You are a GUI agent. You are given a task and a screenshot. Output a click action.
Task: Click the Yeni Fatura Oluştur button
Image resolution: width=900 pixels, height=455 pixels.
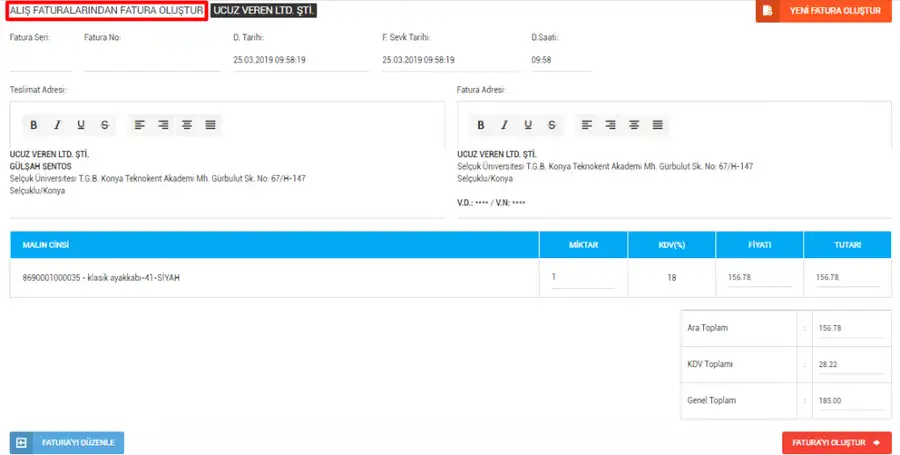824,11
